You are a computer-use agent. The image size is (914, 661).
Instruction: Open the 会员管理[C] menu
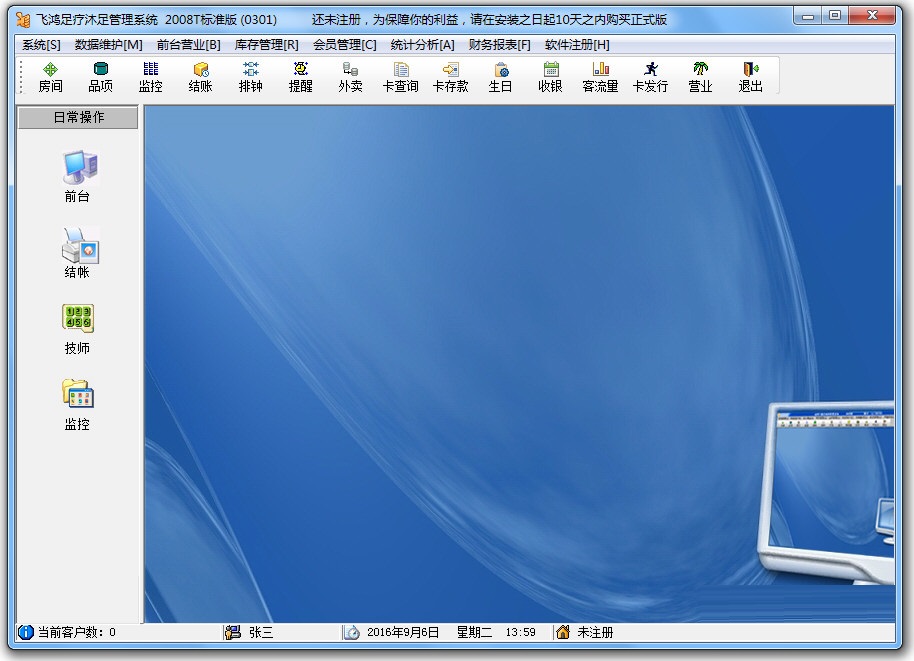(x=344, y=45)
